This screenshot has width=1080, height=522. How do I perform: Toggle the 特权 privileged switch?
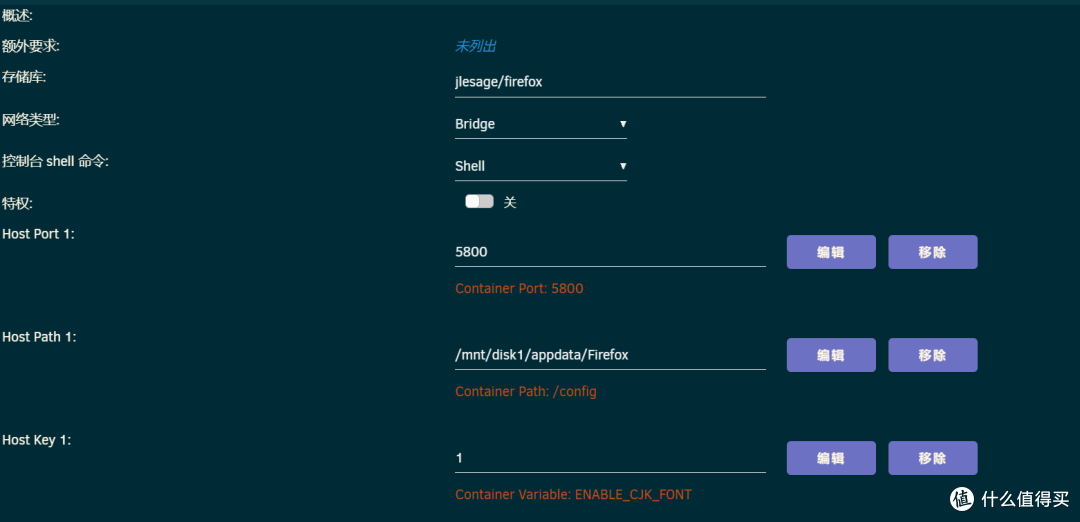coord(479,202)
